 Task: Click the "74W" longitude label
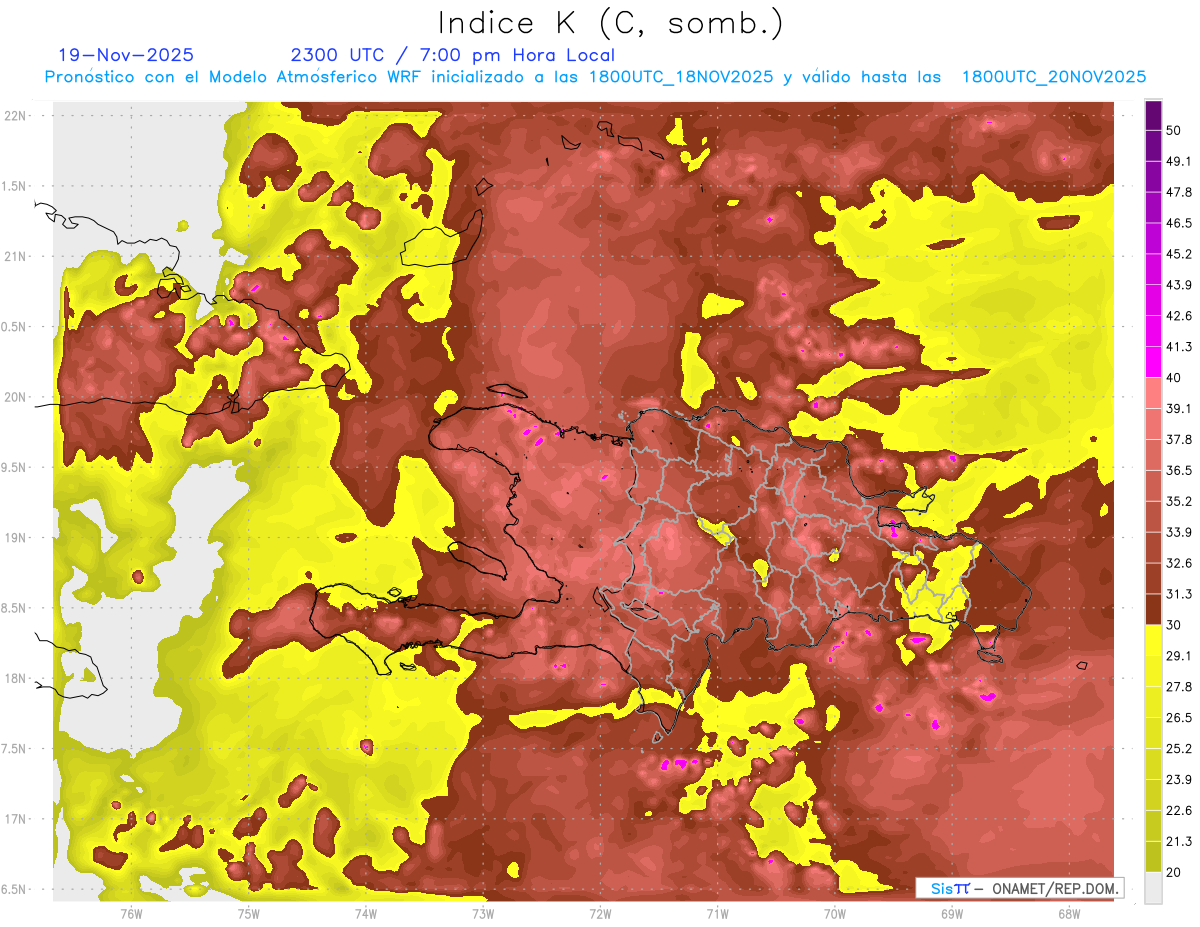(x=366, y=913)
